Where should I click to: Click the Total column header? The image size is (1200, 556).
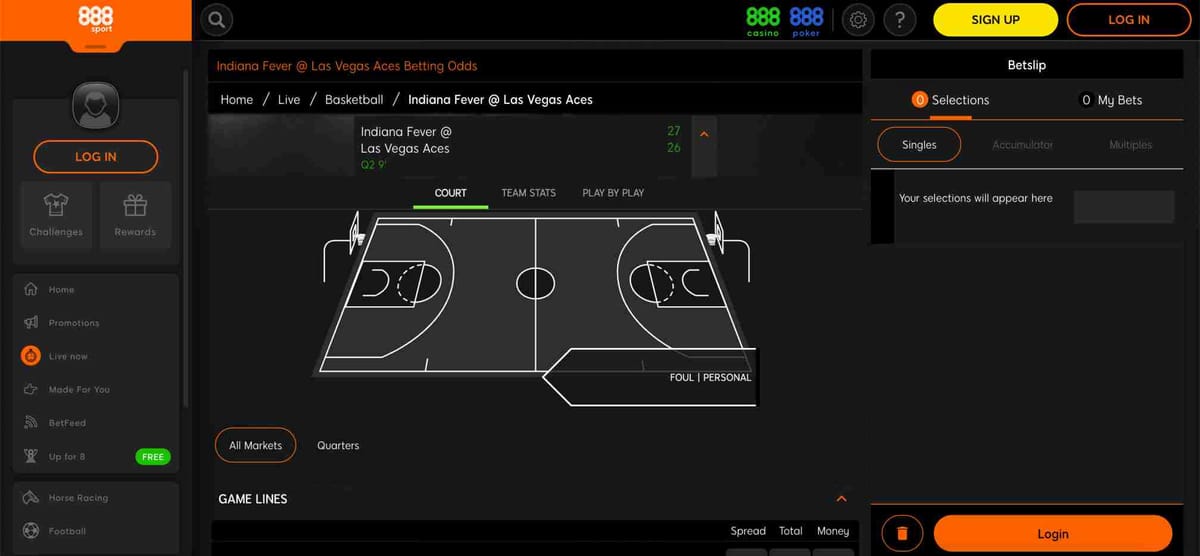tap(791, 531)
